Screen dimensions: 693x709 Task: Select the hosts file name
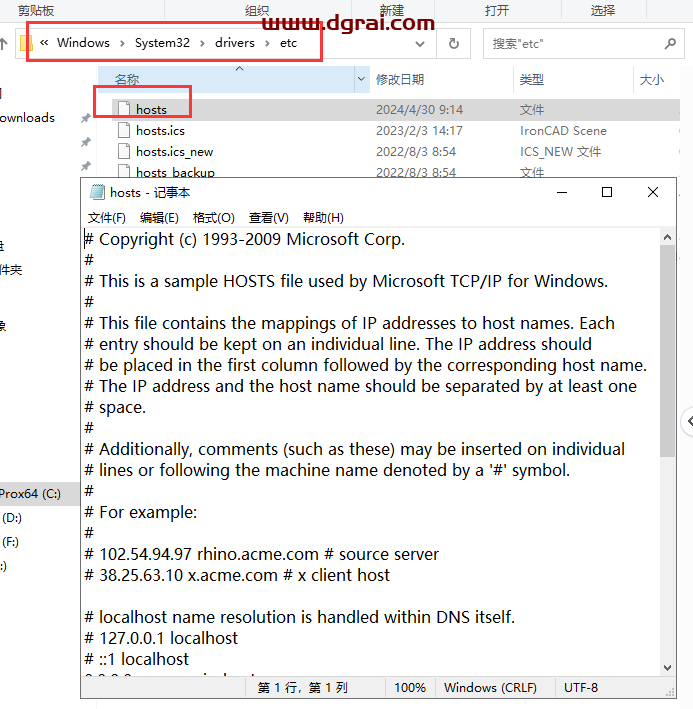point(151,109)
